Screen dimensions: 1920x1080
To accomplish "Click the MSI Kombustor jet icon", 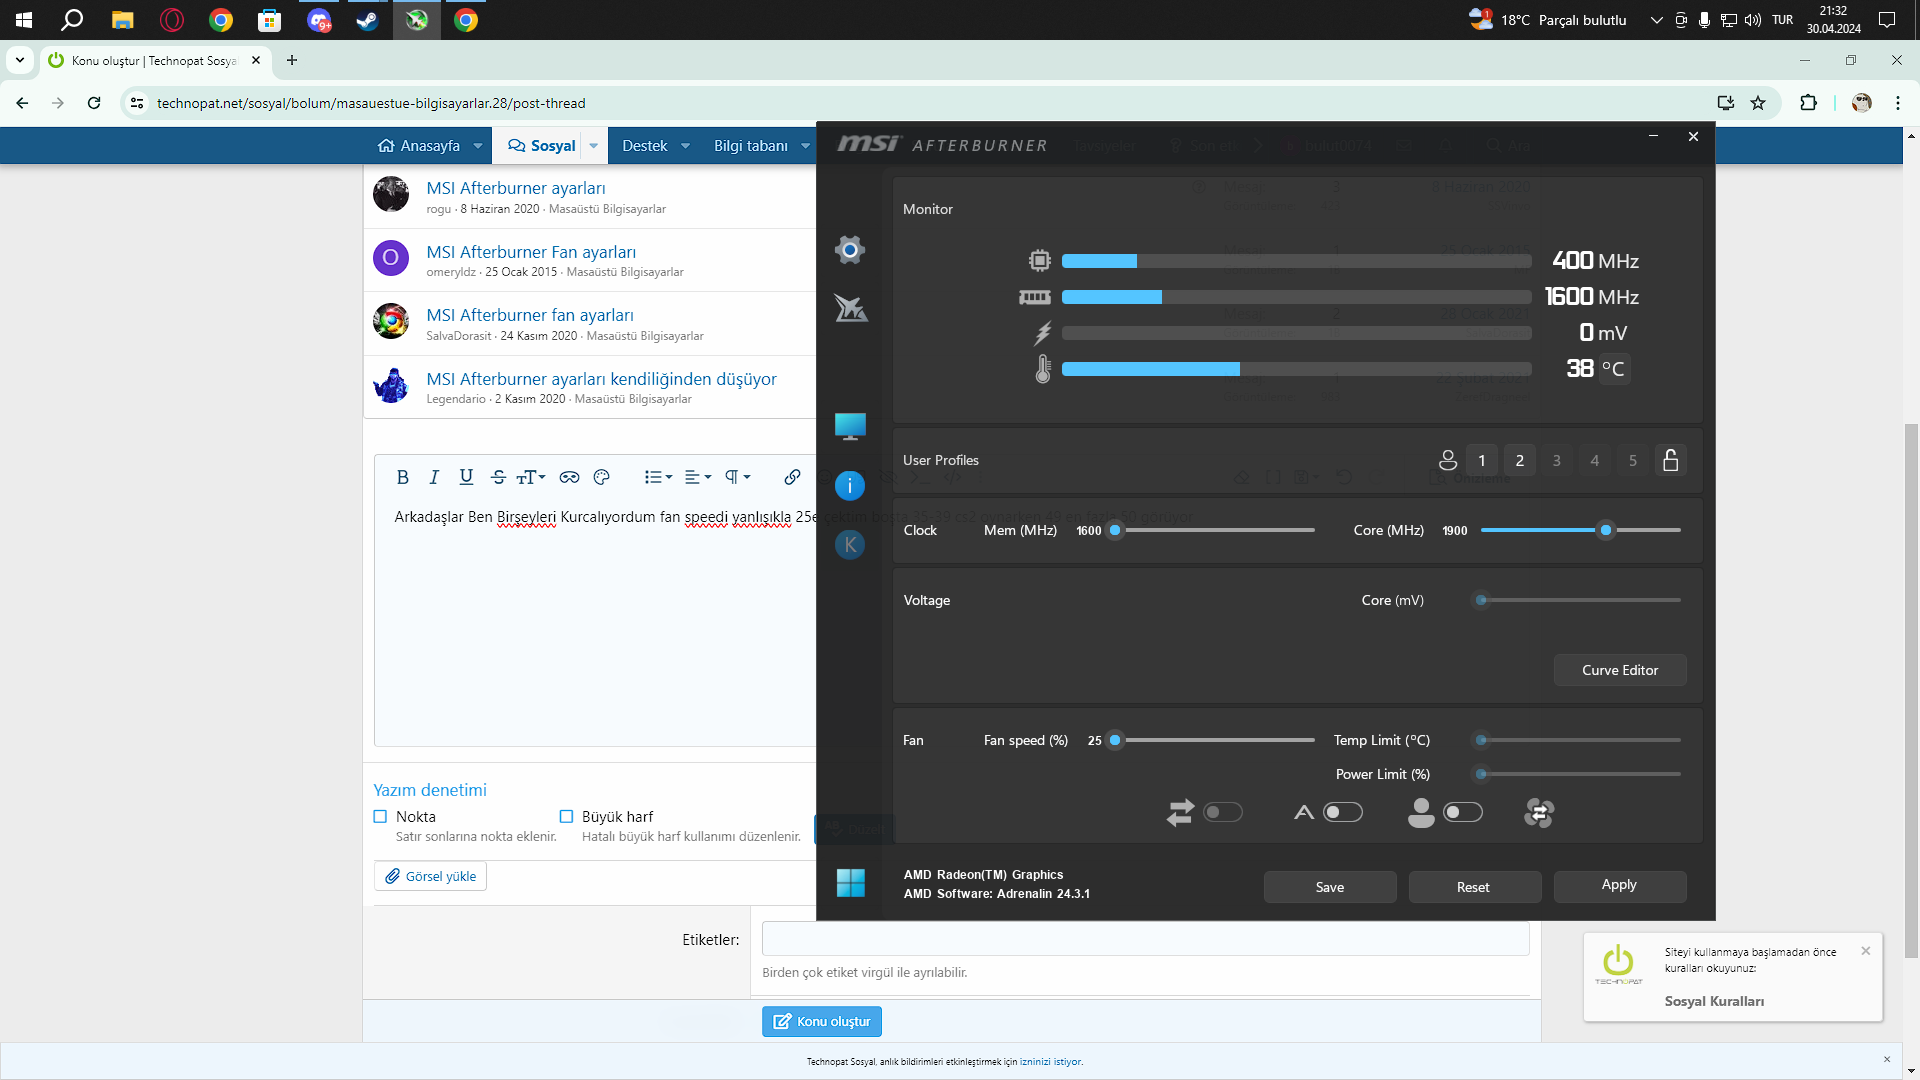I will click(x=851, y=308).
